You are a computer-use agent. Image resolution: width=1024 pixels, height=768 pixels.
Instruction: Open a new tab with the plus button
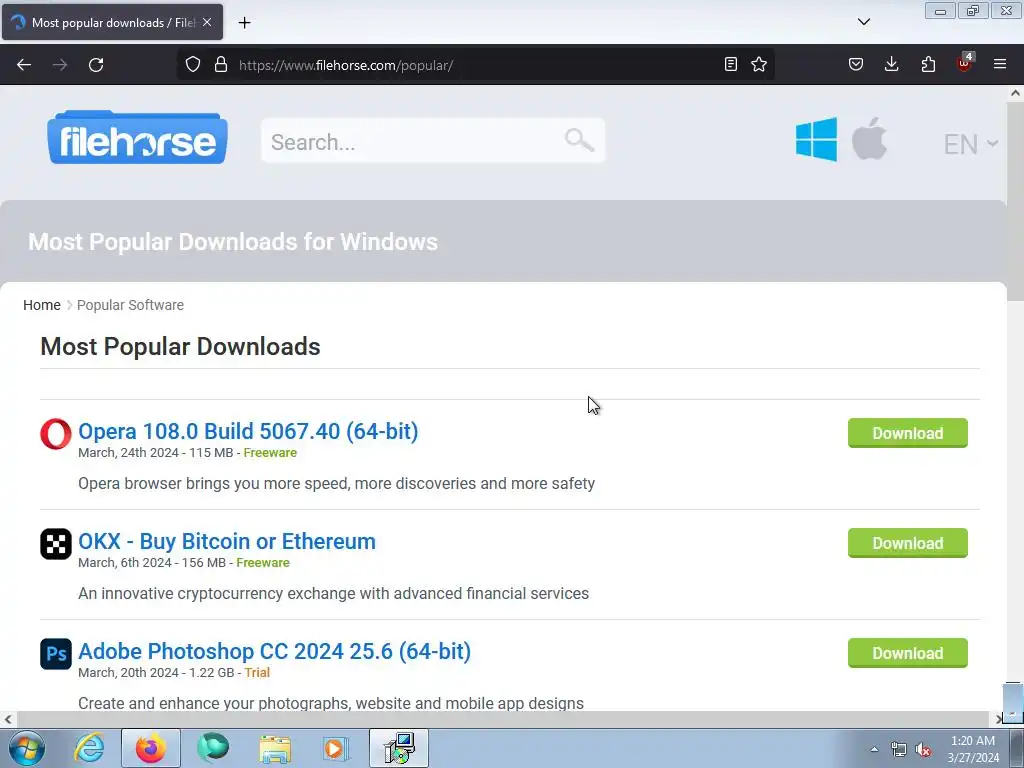[244, 23]
